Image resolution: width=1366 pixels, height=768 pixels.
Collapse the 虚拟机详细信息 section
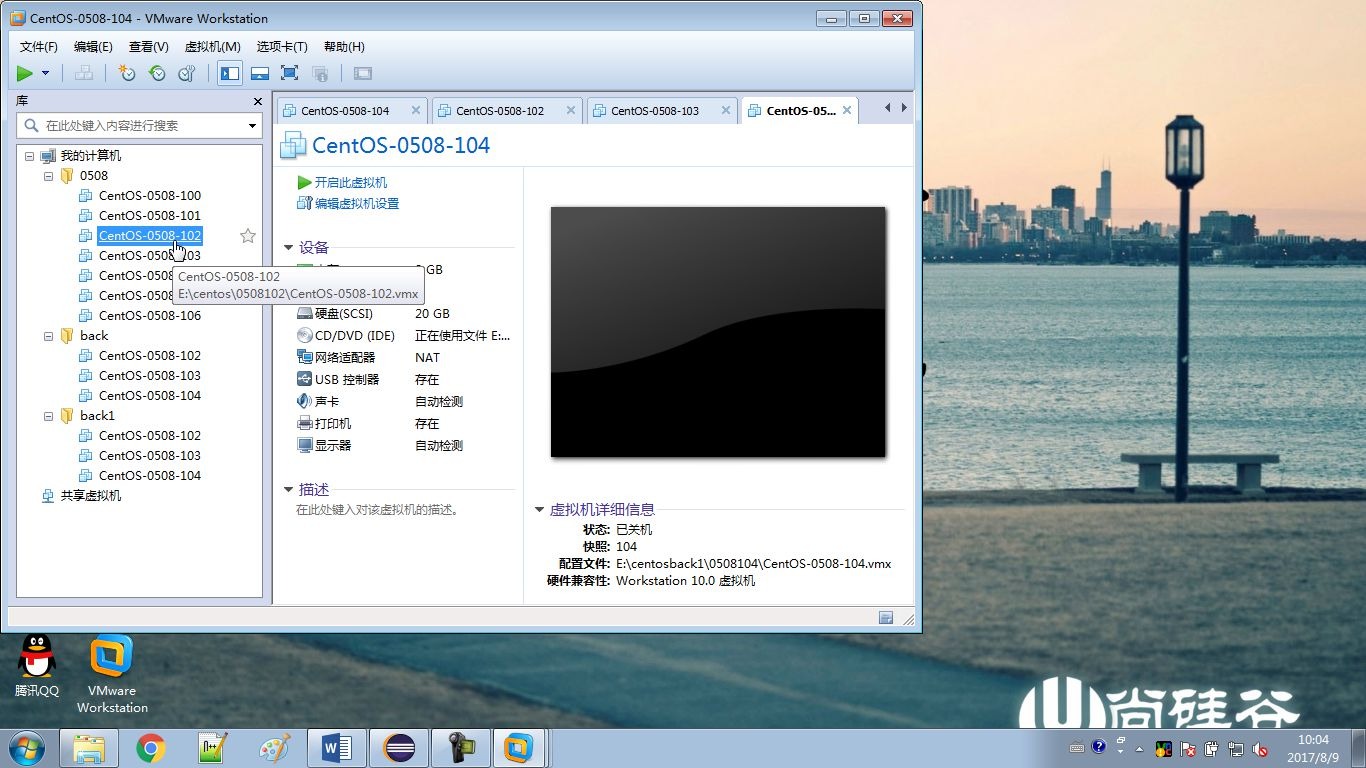tap(540, 510)
